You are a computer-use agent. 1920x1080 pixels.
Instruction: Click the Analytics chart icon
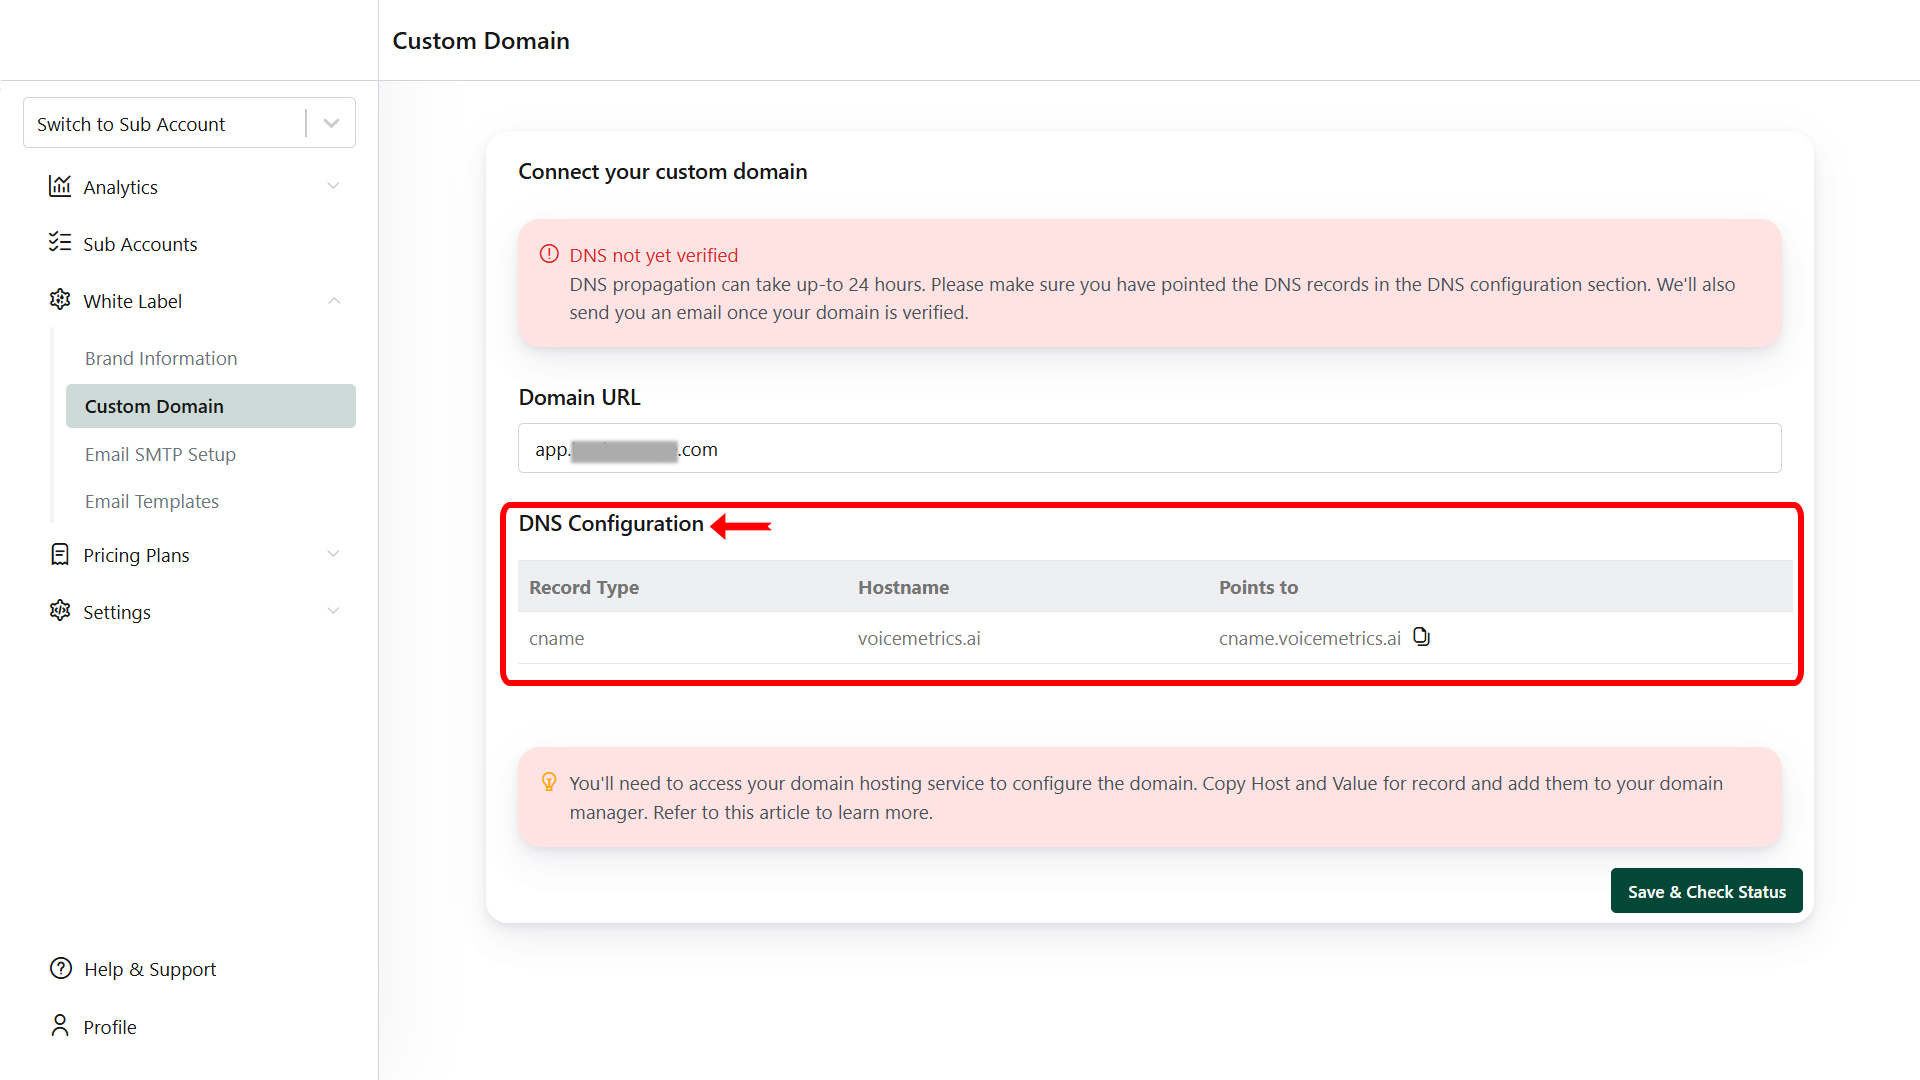pyautogui.click(x=60, y=186)
